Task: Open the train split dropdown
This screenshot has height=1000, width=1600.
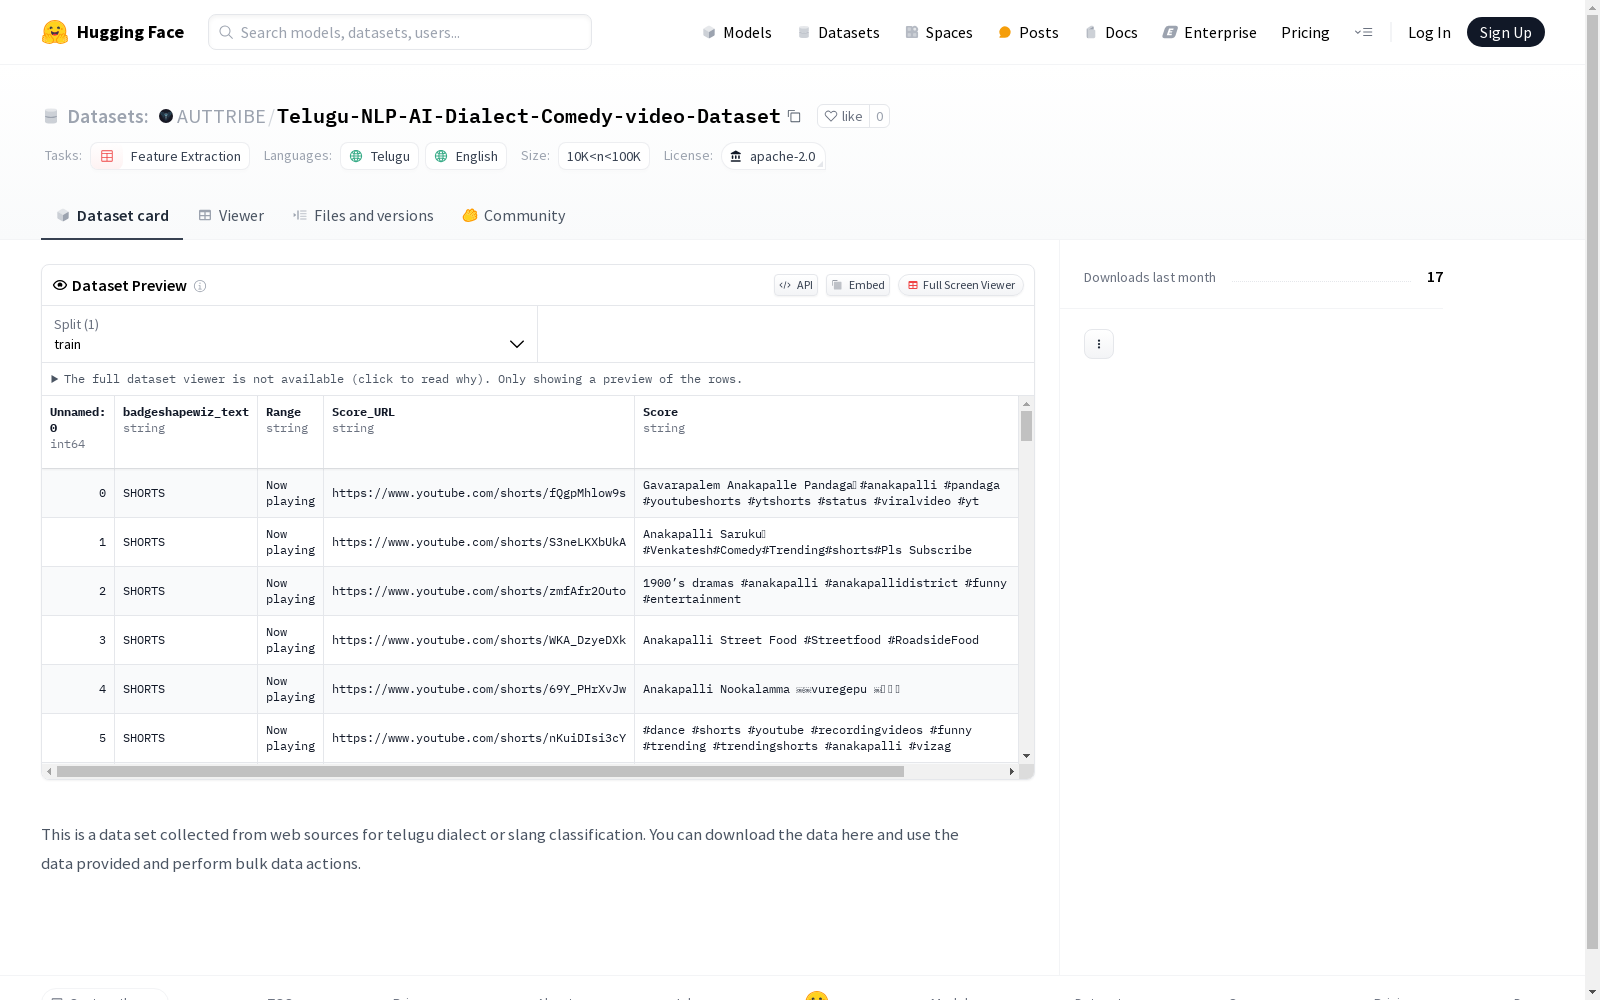Action: pyautogui.click(x=289, y=334)
